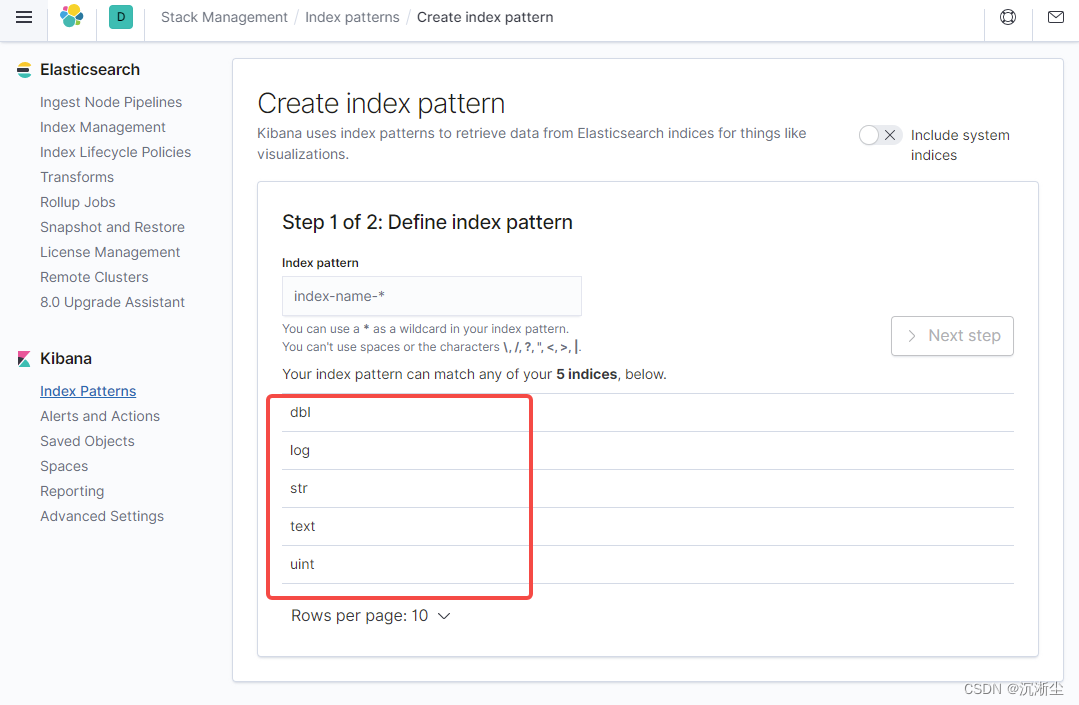Enable the Include system indices toggle

(879, 133)
